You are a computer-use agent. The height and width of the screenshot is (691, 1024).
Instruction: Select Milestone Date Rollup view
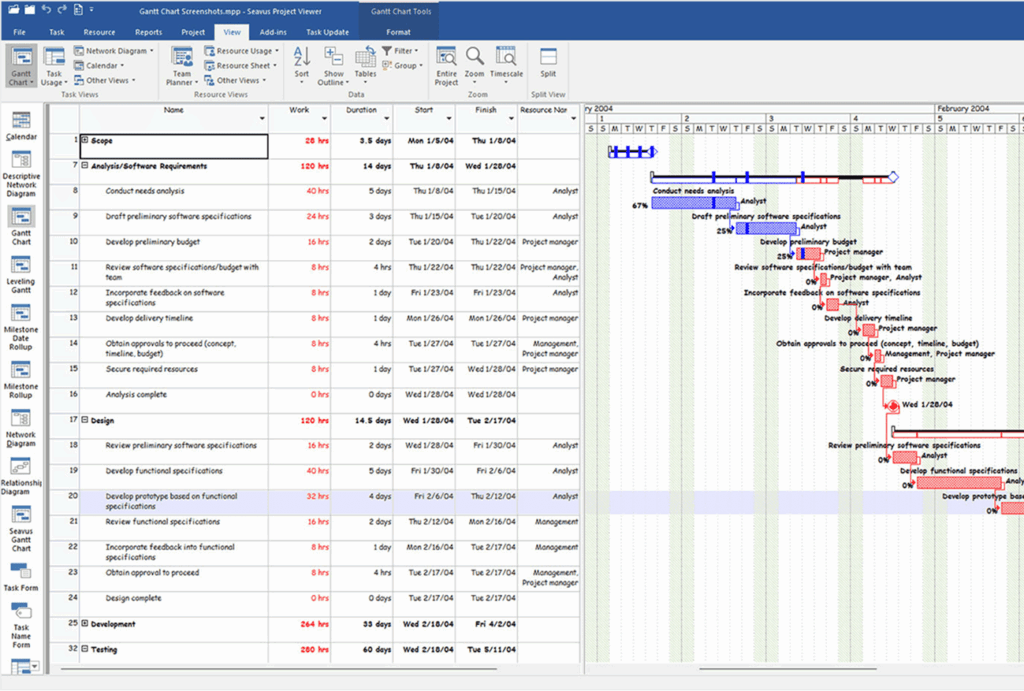(21, 328)
